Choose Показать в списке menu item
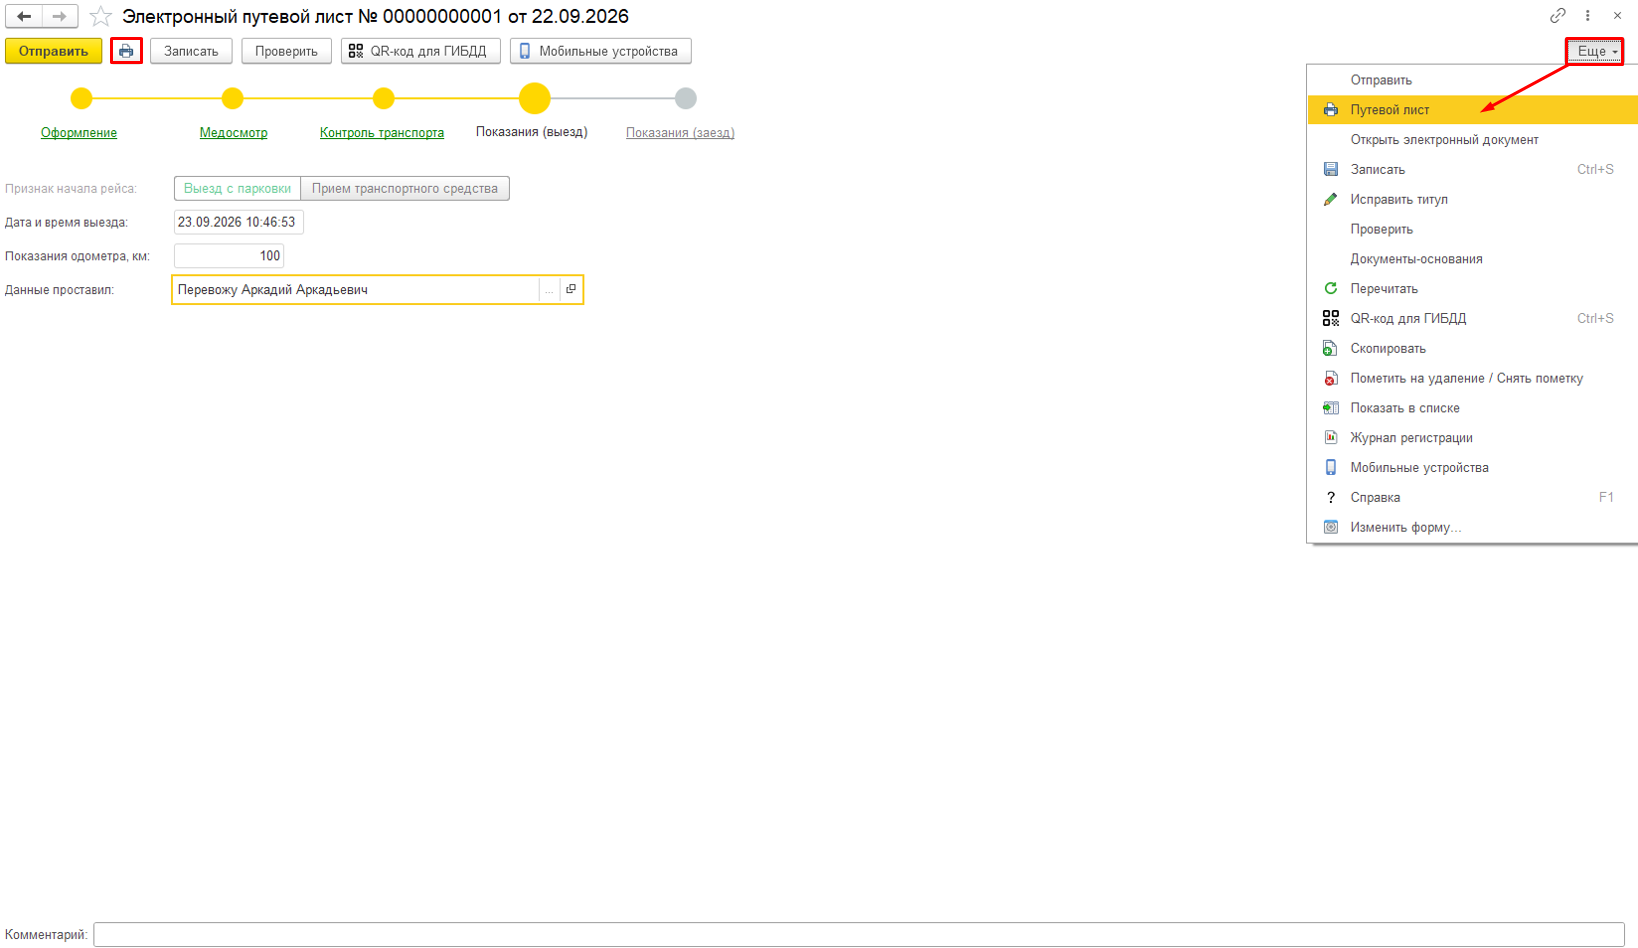 1472,408
